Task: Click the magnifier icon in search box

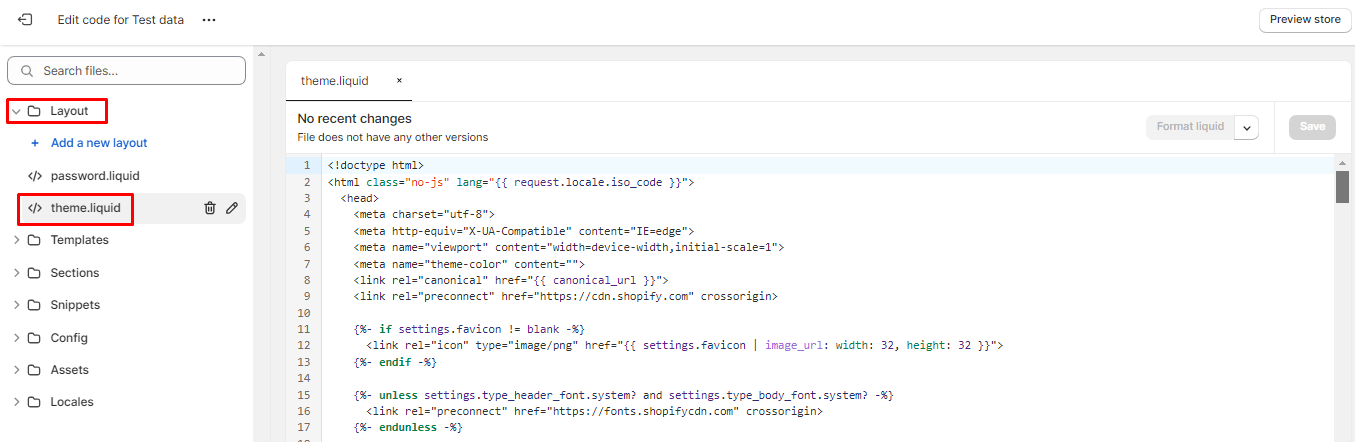Action: tap(27, 71)
